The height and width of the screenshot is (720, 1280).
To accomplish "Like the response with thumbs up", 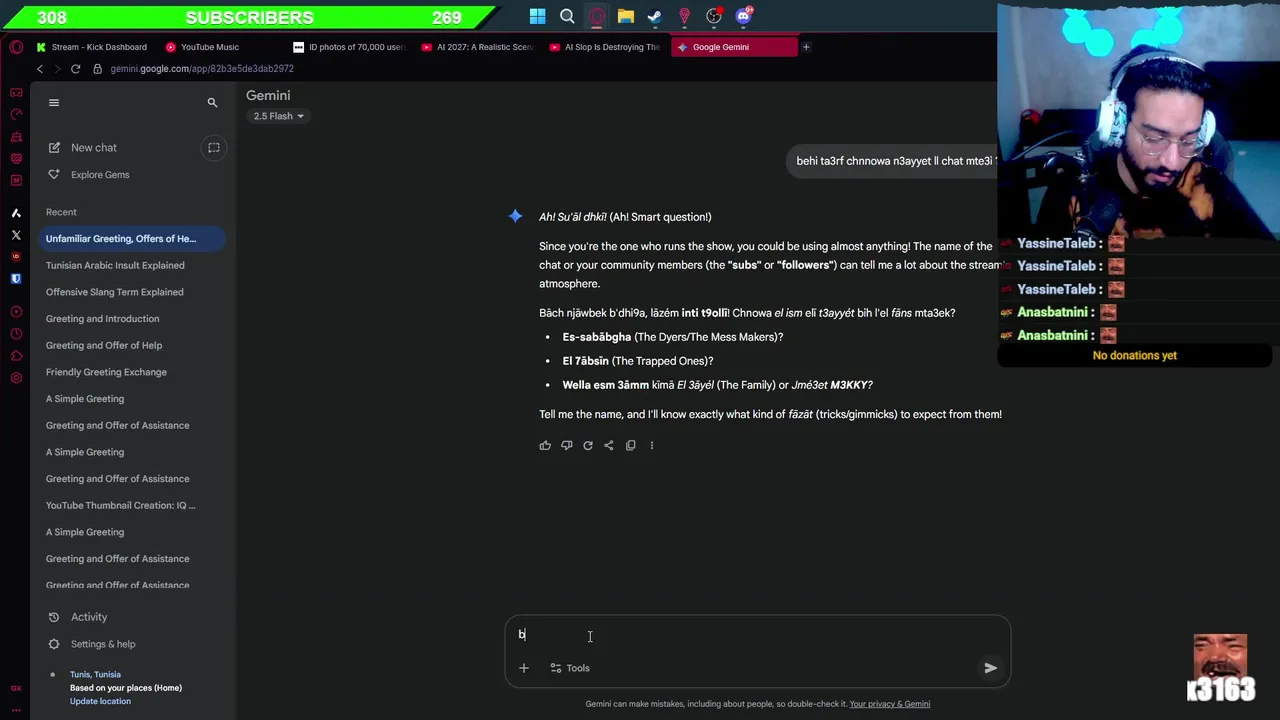I will click(545, 445).
